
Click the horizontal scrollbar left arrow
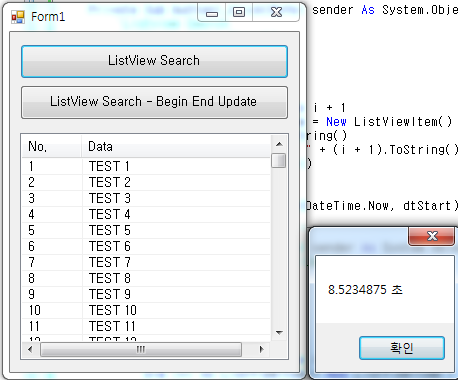[x=30, y=349]
